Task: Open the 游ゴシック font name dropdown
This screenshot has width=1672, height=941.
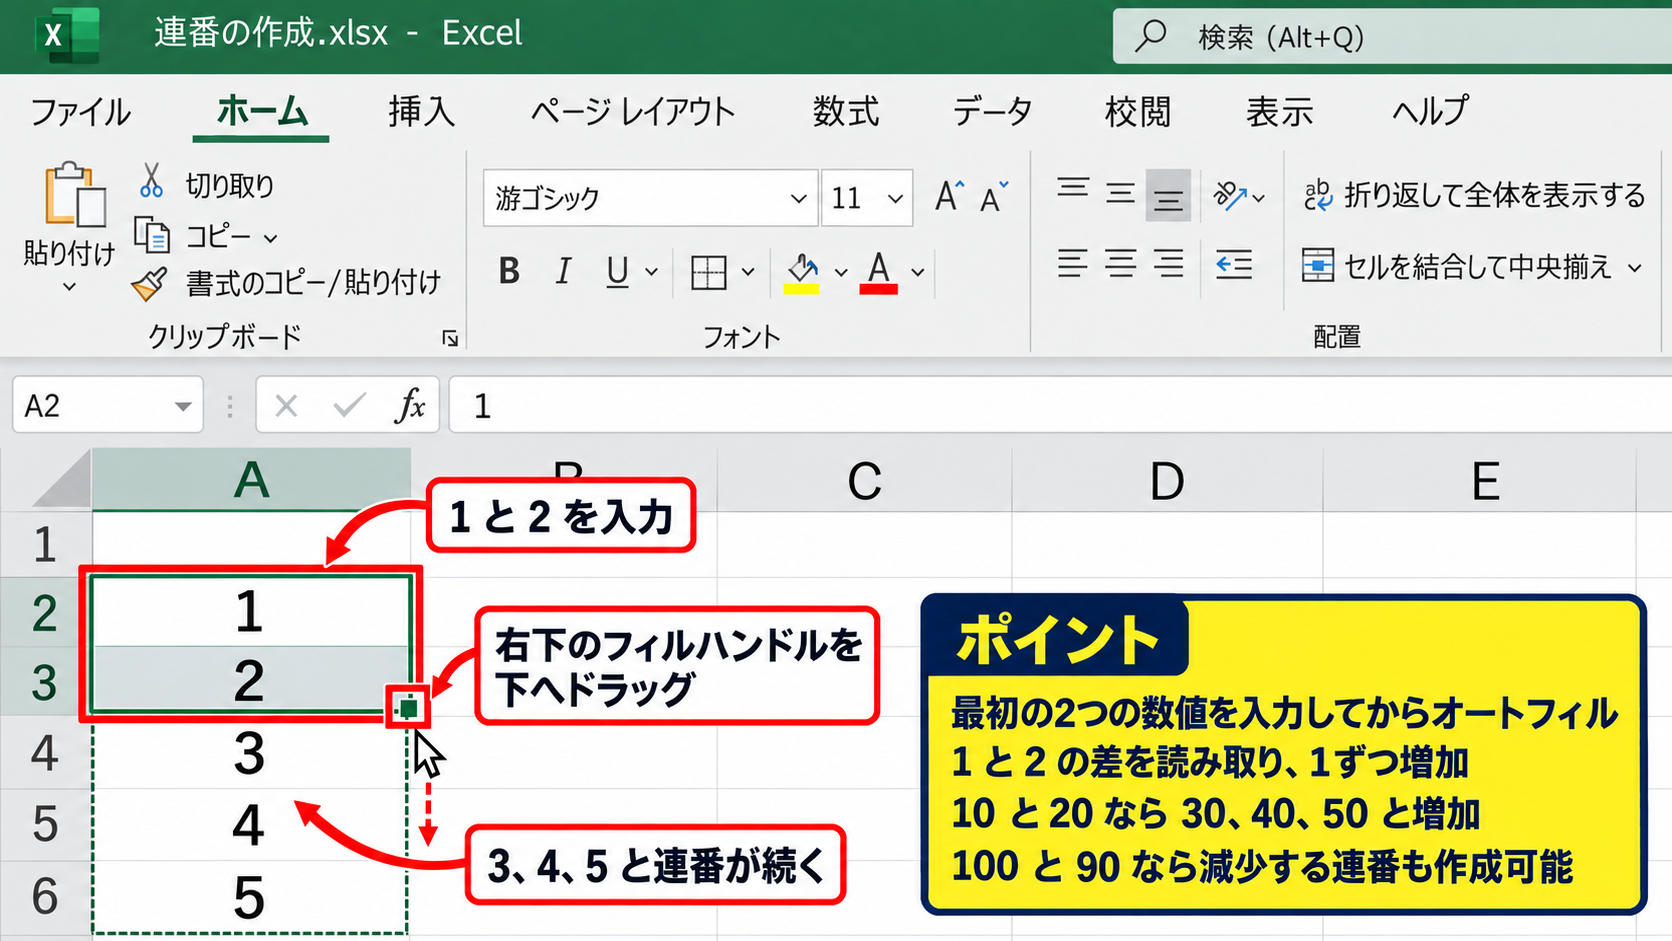Action: pyautogui.click(x=798, y=198)
